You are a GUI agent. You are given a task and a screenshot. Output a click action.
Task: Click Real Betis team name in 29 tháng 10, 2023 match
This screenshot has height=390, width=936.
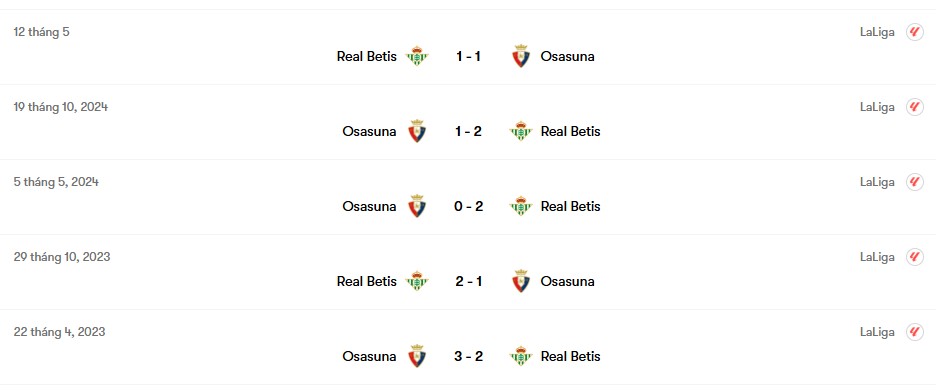point(367,281)
